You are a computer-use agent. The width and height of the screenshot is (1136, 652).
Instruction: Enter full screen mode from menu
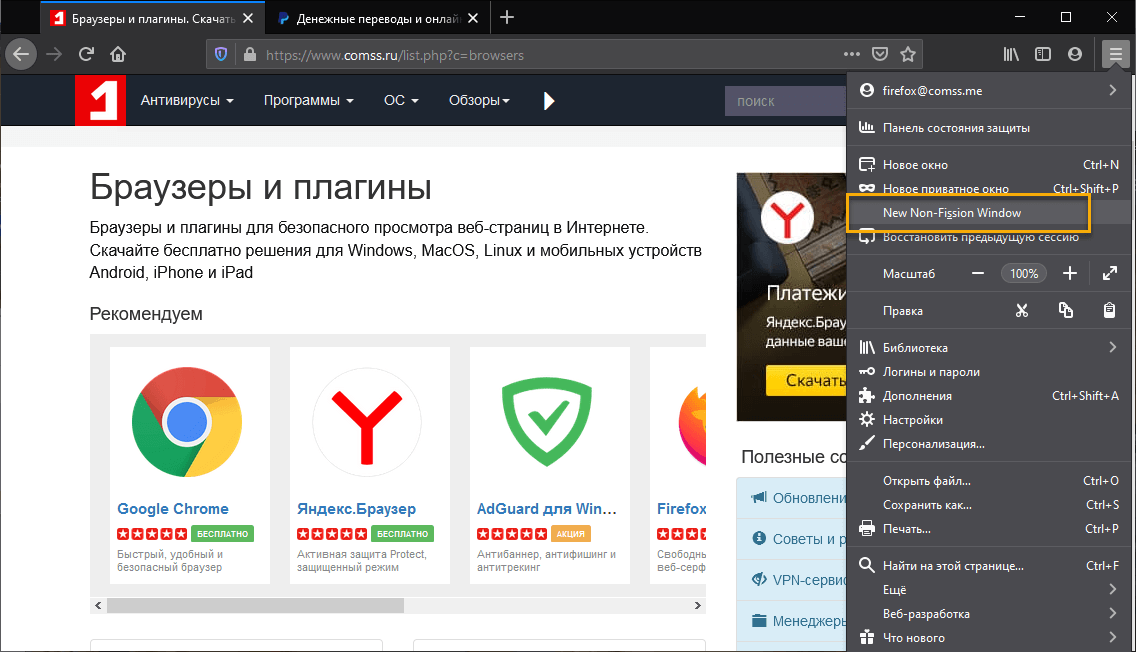click(1110, 274)
